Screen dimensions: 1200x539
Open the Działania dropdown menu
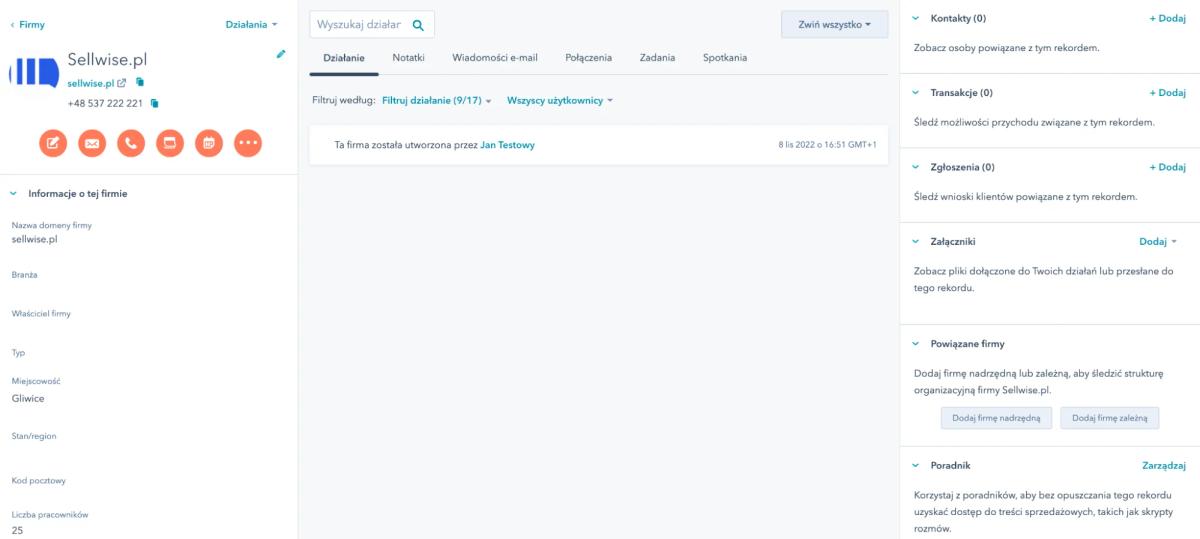(251, 24)
